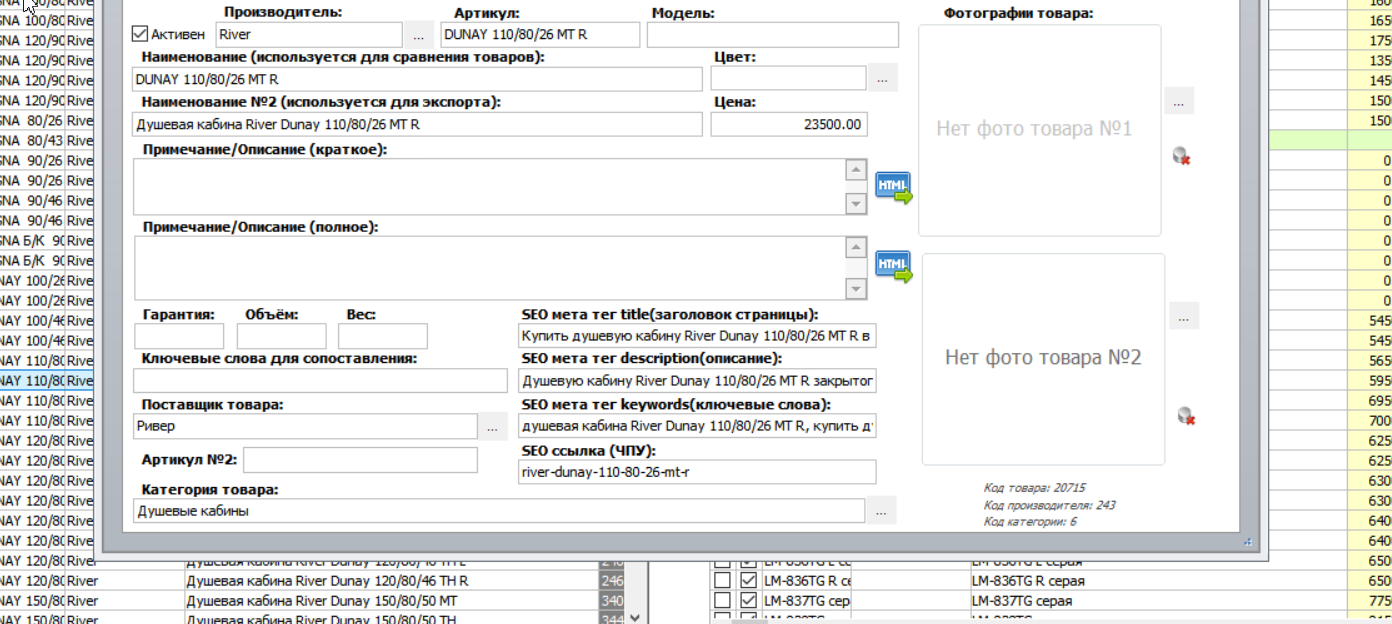Screen dimensions: 1392x624
Task: Focus the Цвет field
Action: click(x=788, y=78)
